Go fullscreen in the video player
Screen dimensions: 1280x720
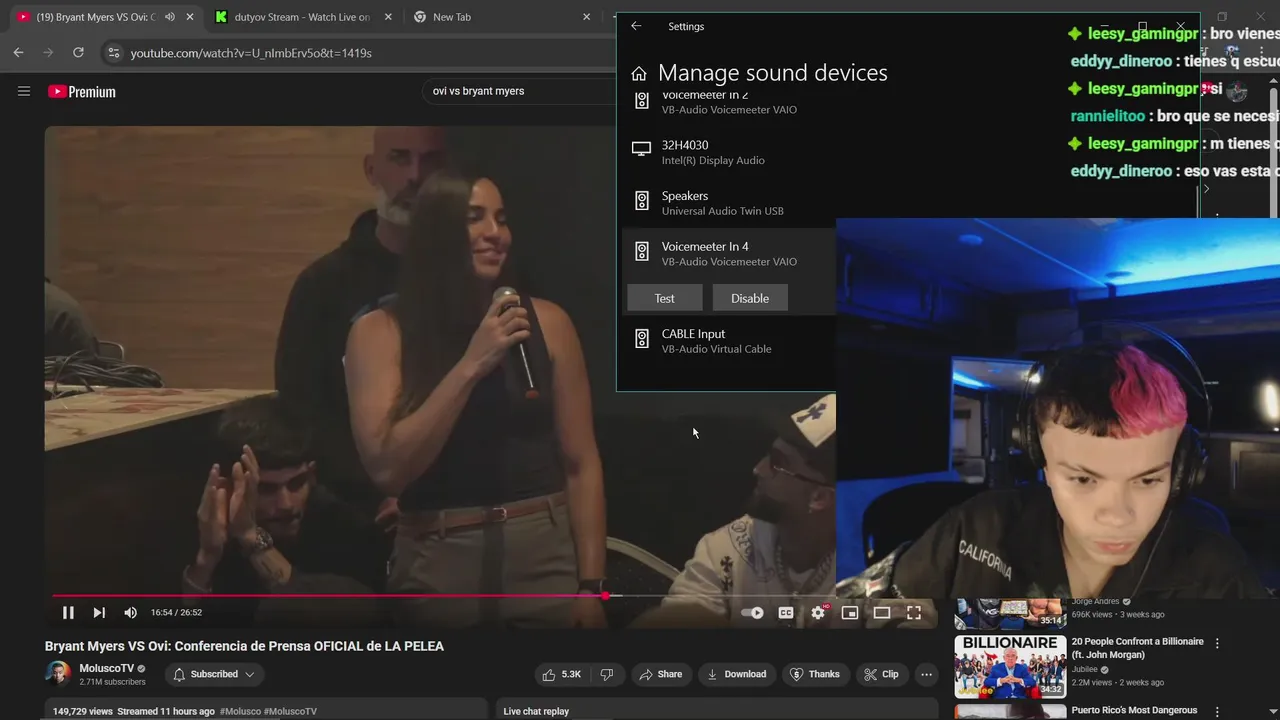(x=914, y=613)
